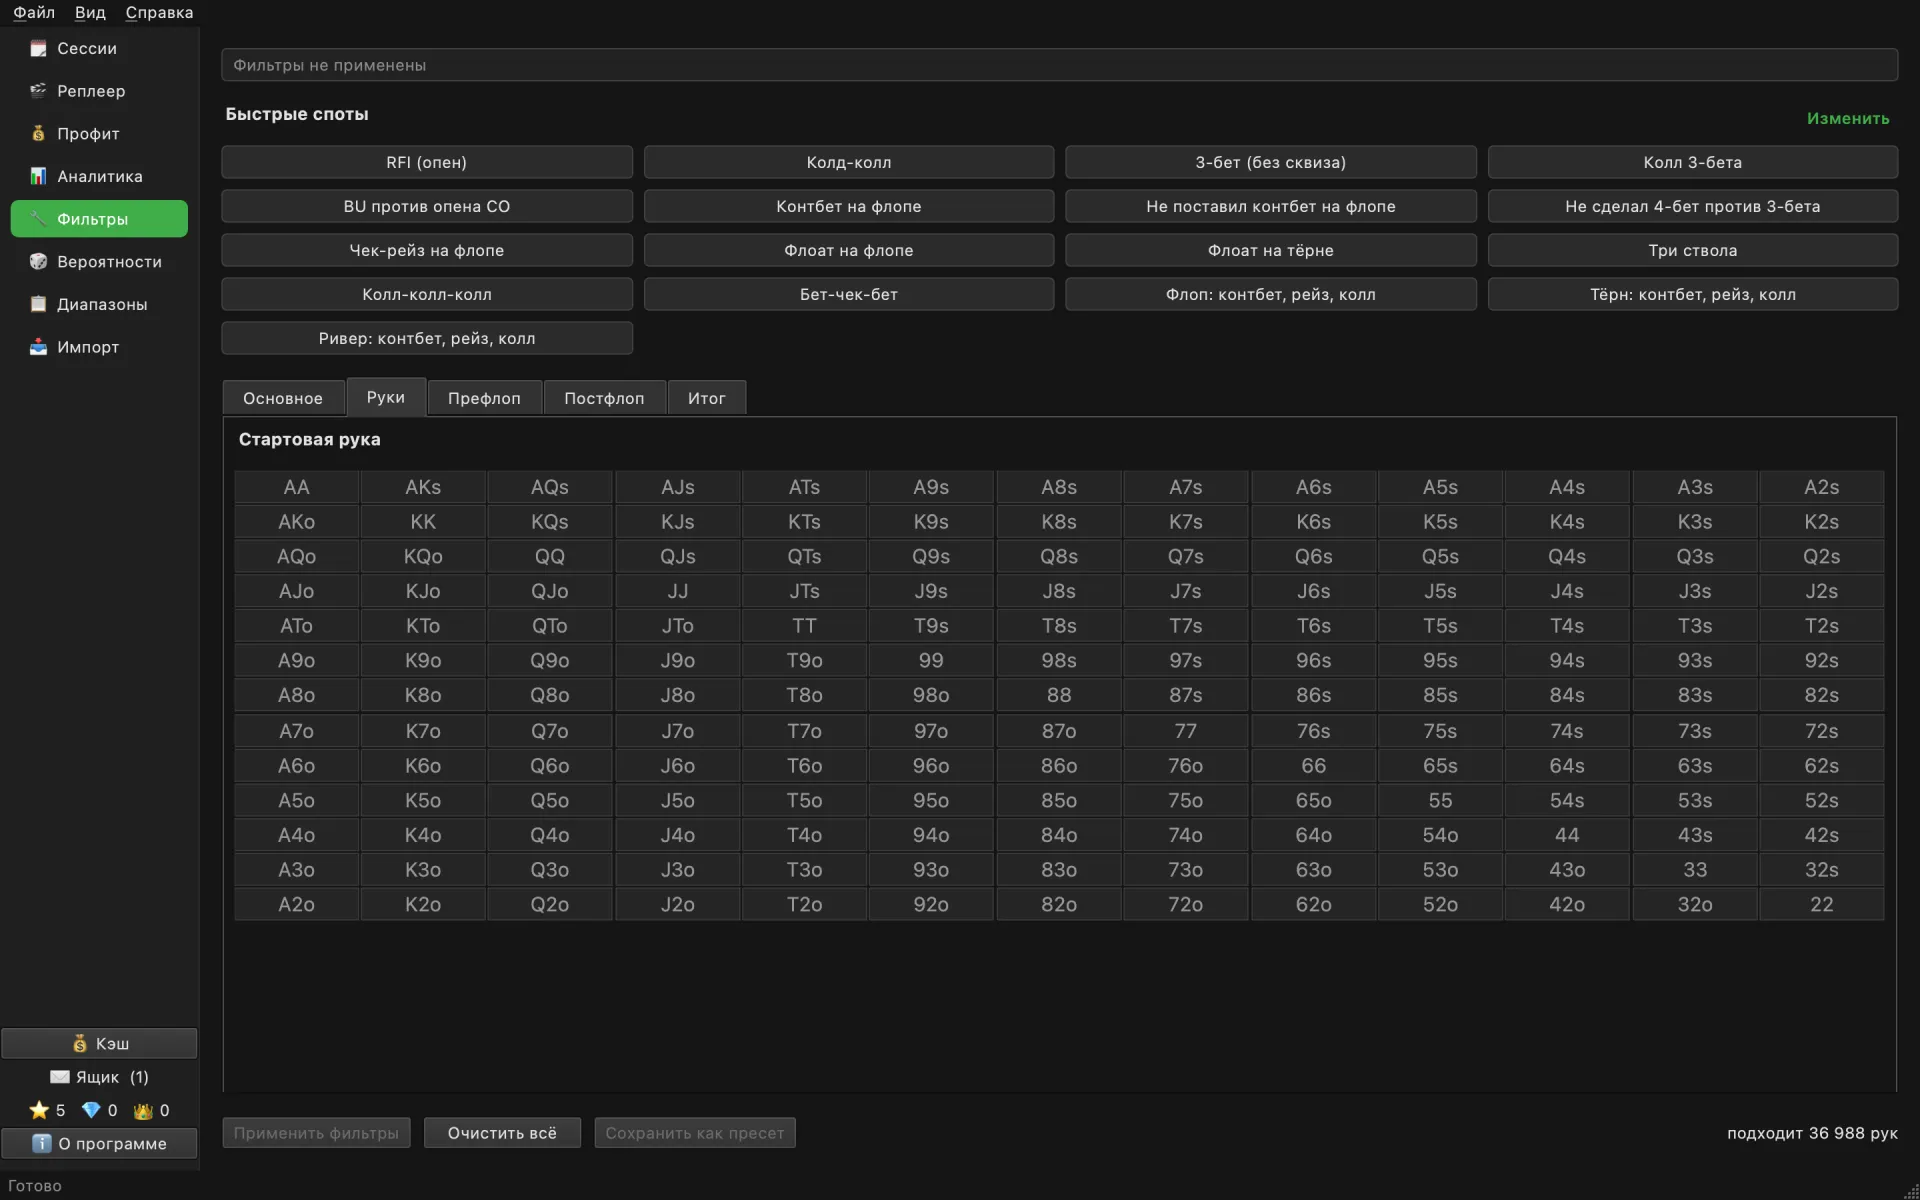The image size is (1920, 1200).
Task: Toggle the KK hand cell
Action: (x=423, y=522)
